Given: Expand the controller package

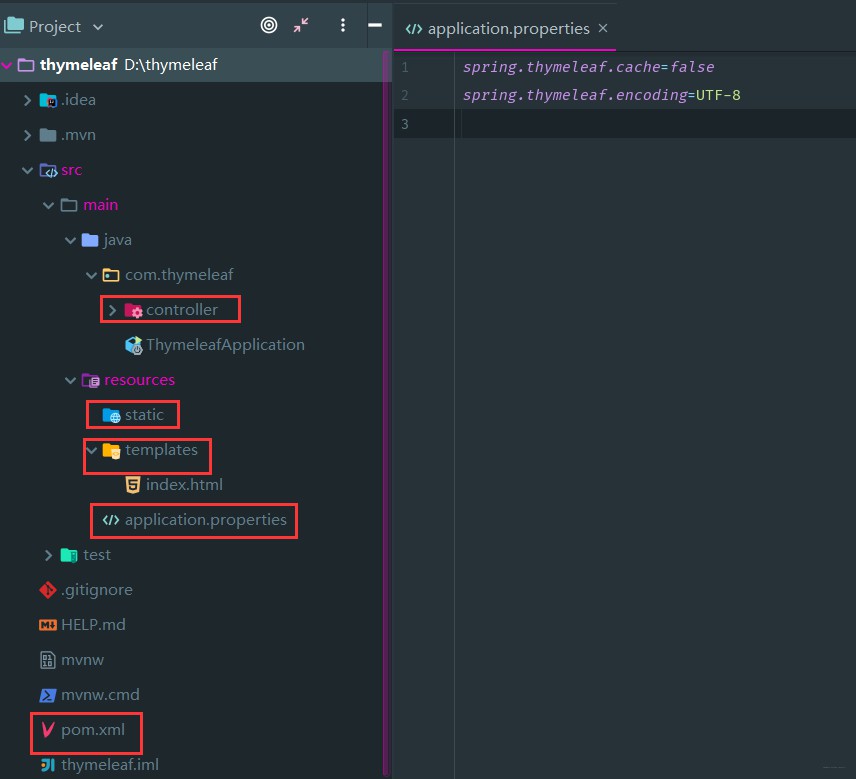Looking at the screenshot, I should pos(112,310).
